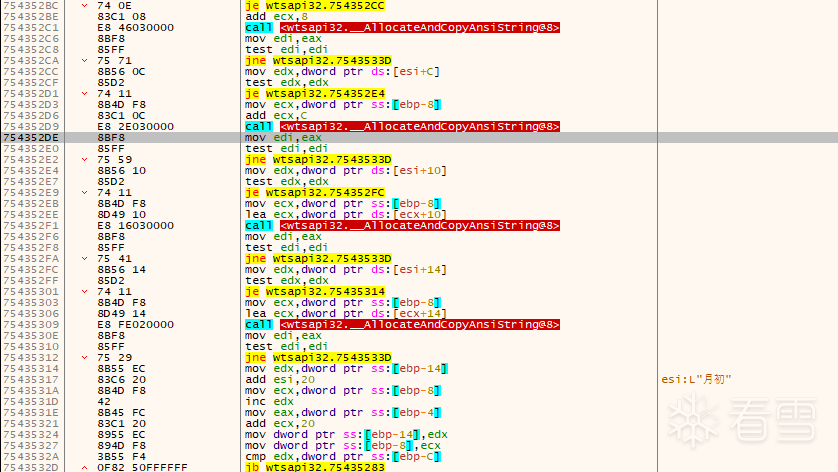
Task: Select the 'add ecx,20' instruction
Action: click(280, 424)
